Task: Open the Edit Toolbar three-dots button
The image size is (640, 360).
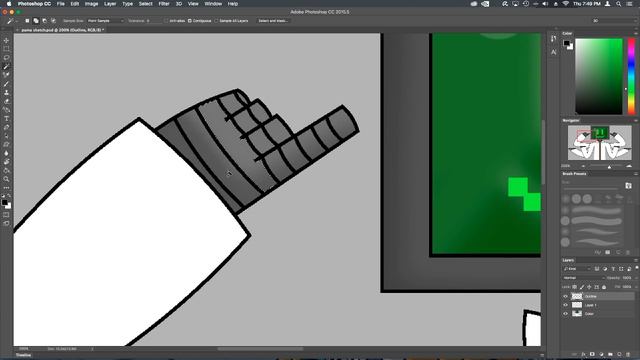Action: [x=6, y=188]
